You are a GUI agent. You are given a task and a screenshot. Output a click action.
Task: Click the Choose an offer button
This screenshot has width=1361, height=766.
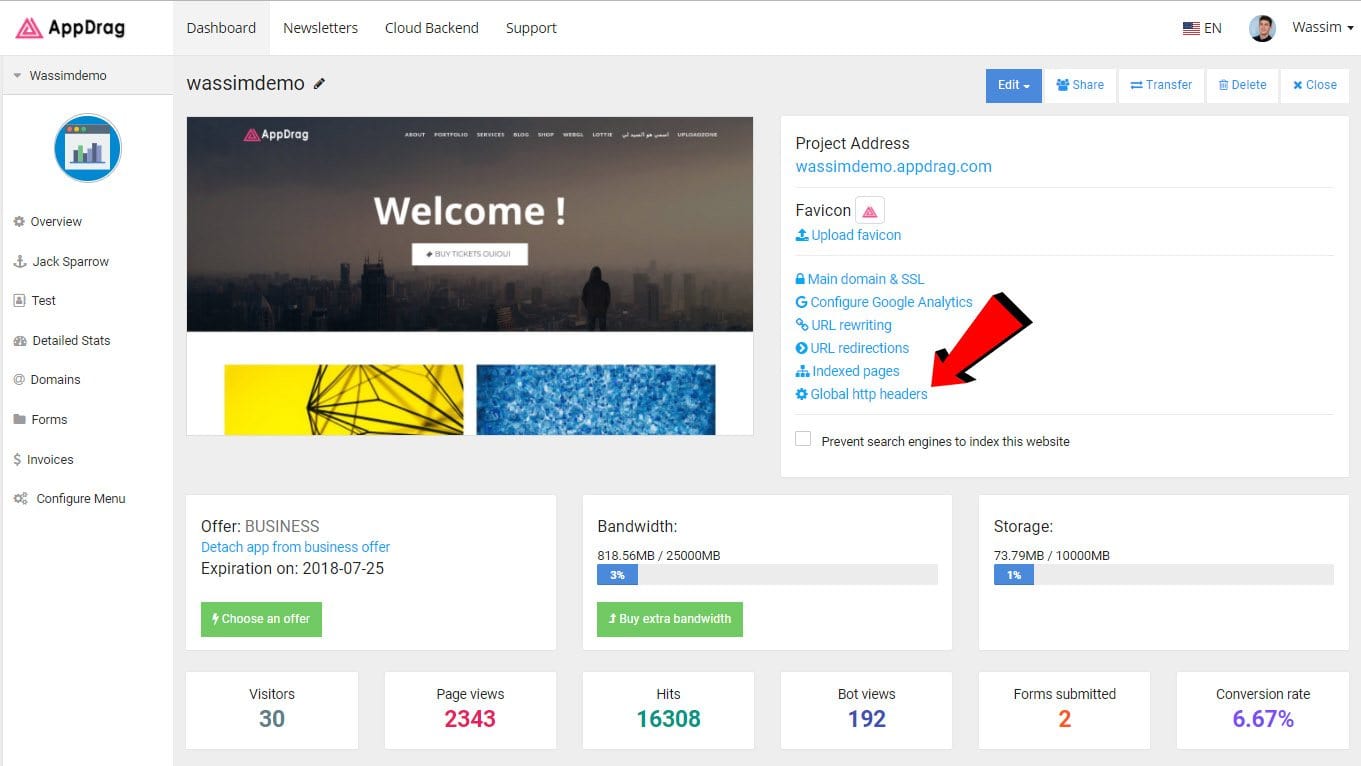[261, 619]
